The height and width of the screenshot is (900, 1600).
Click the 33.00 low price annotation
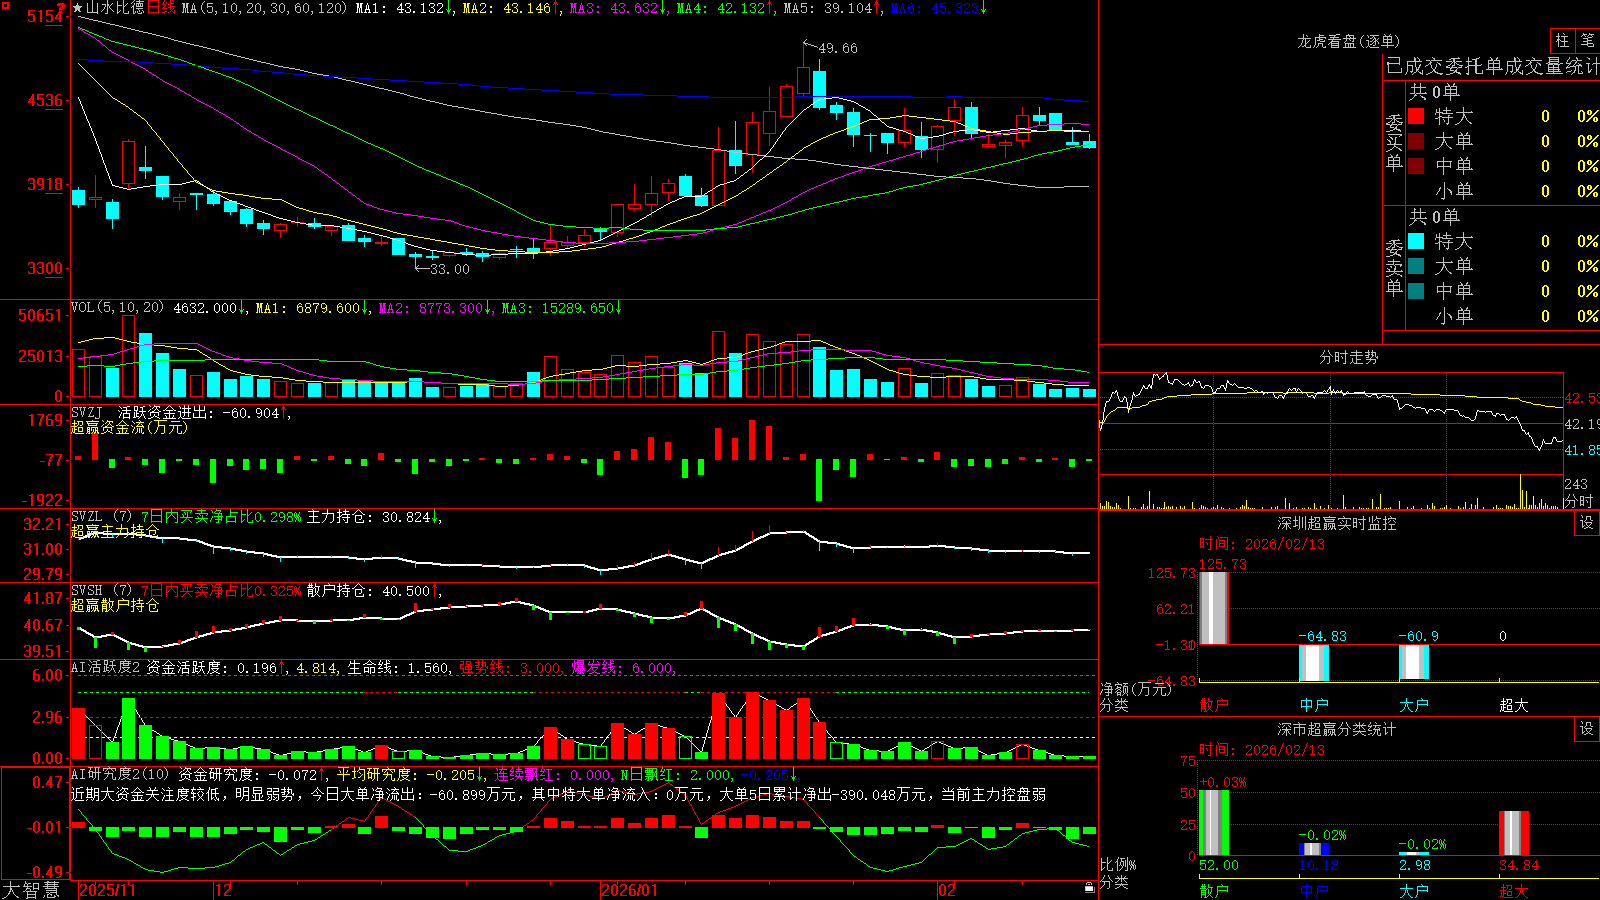[449, 269]
